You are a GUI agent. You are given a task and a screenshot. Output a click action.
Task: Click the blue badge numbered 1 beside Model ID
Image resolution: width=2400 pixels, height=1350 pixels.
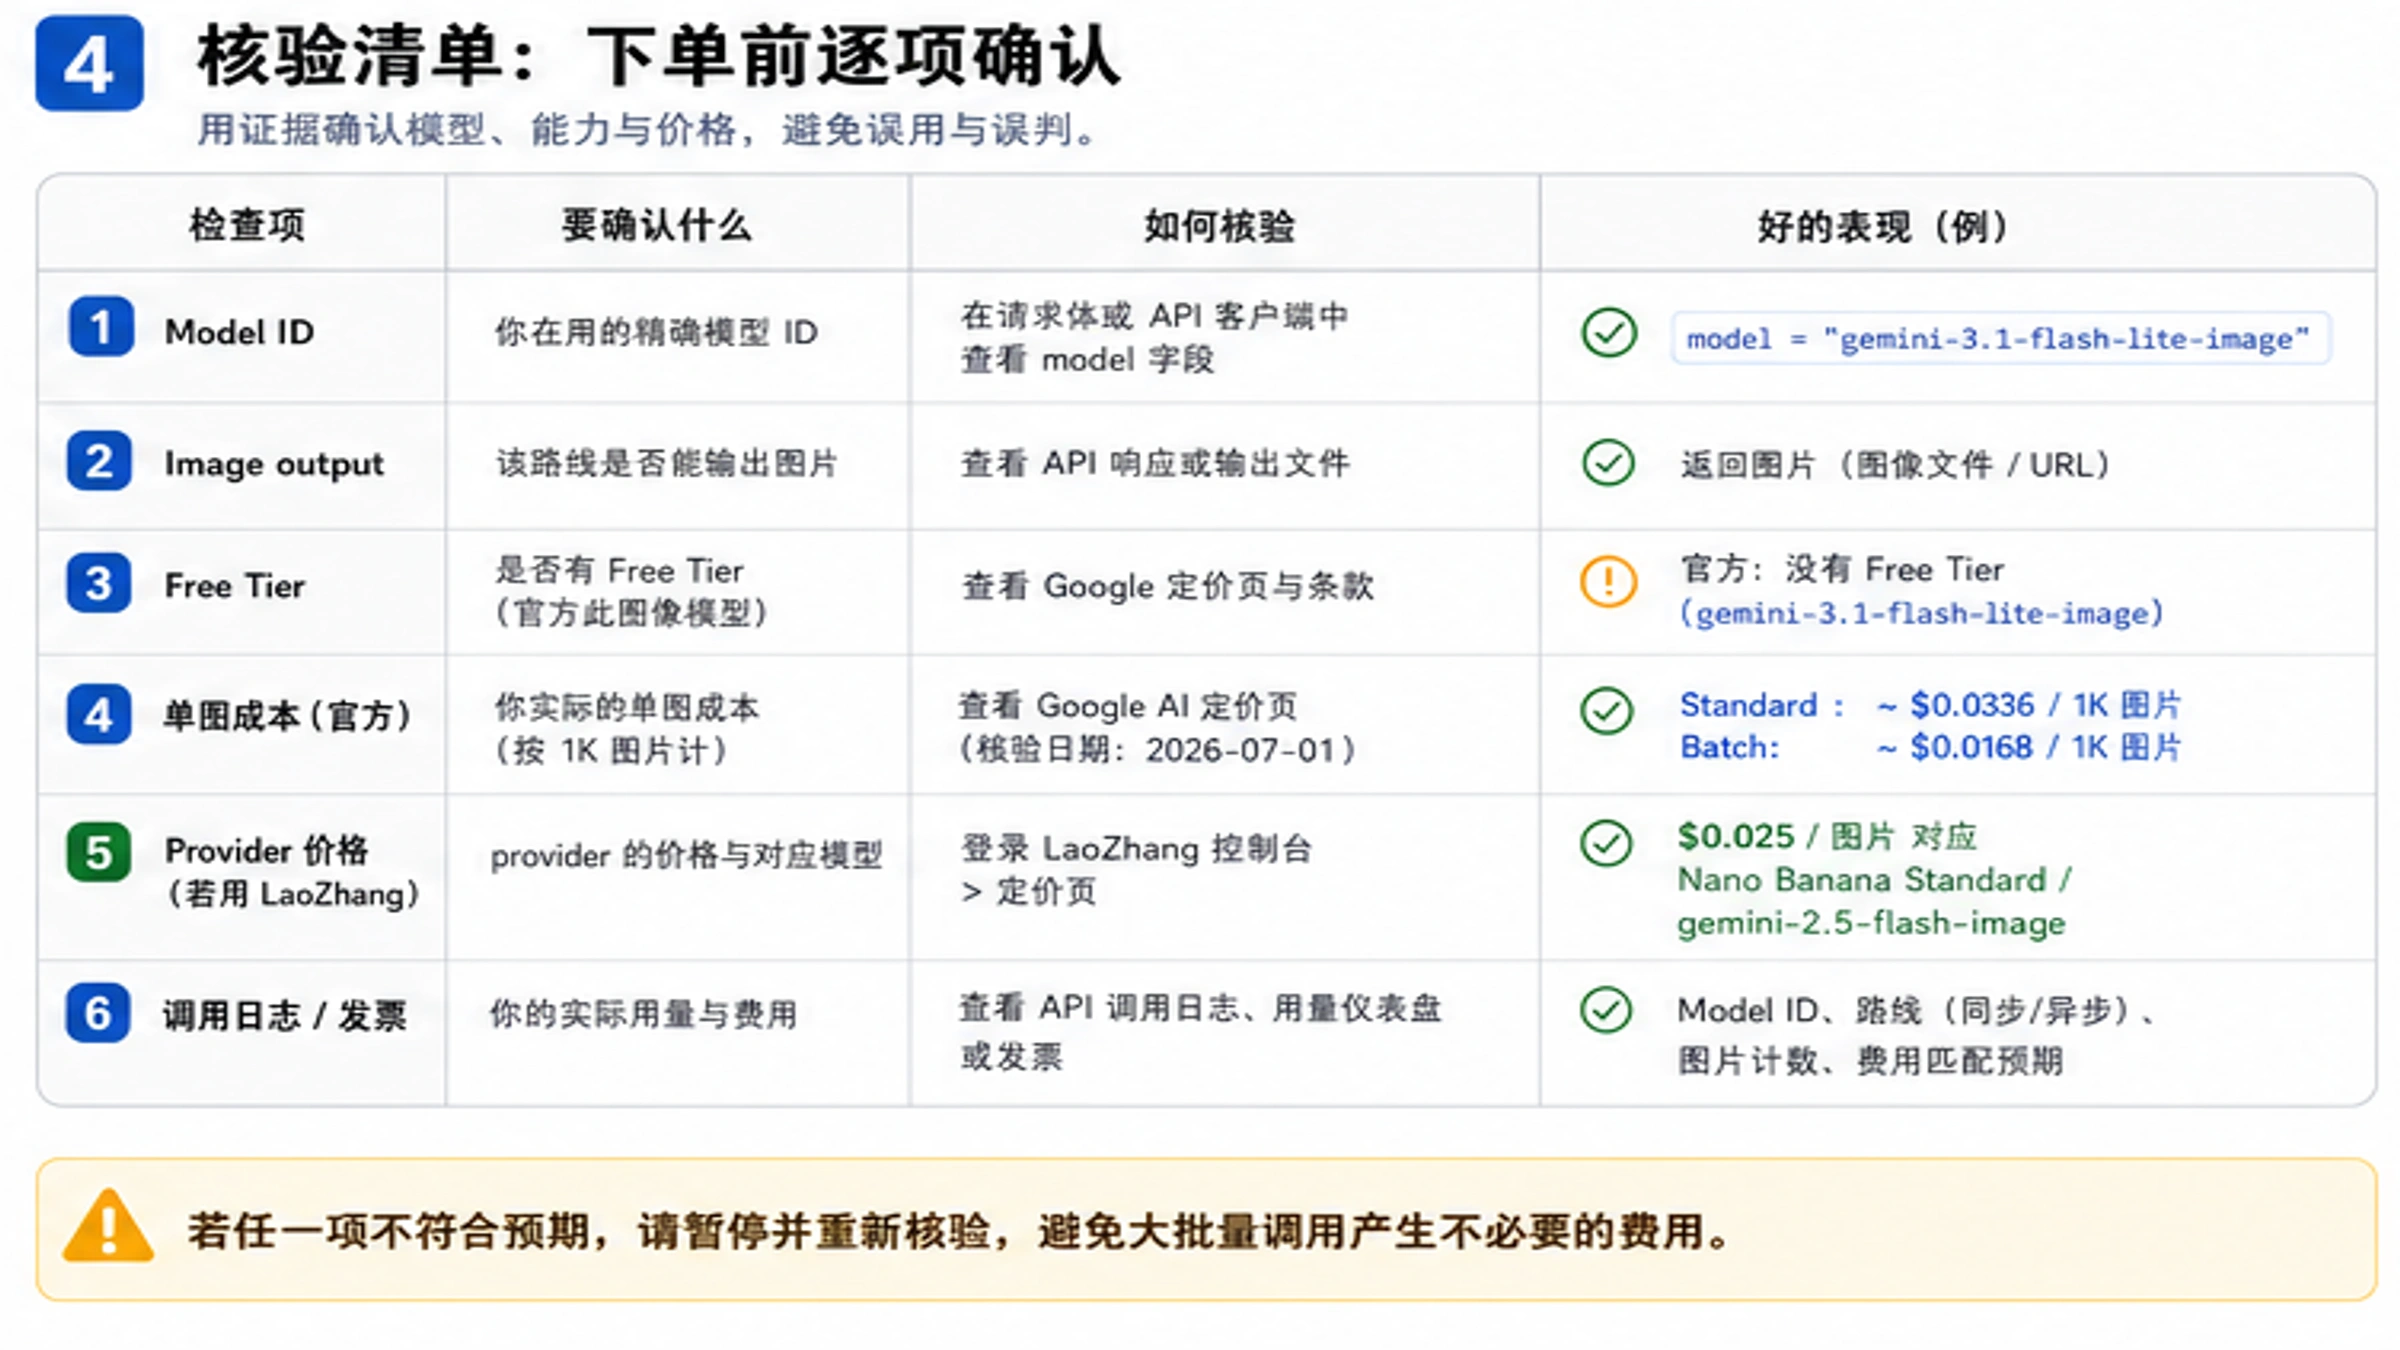pos(100,327)
